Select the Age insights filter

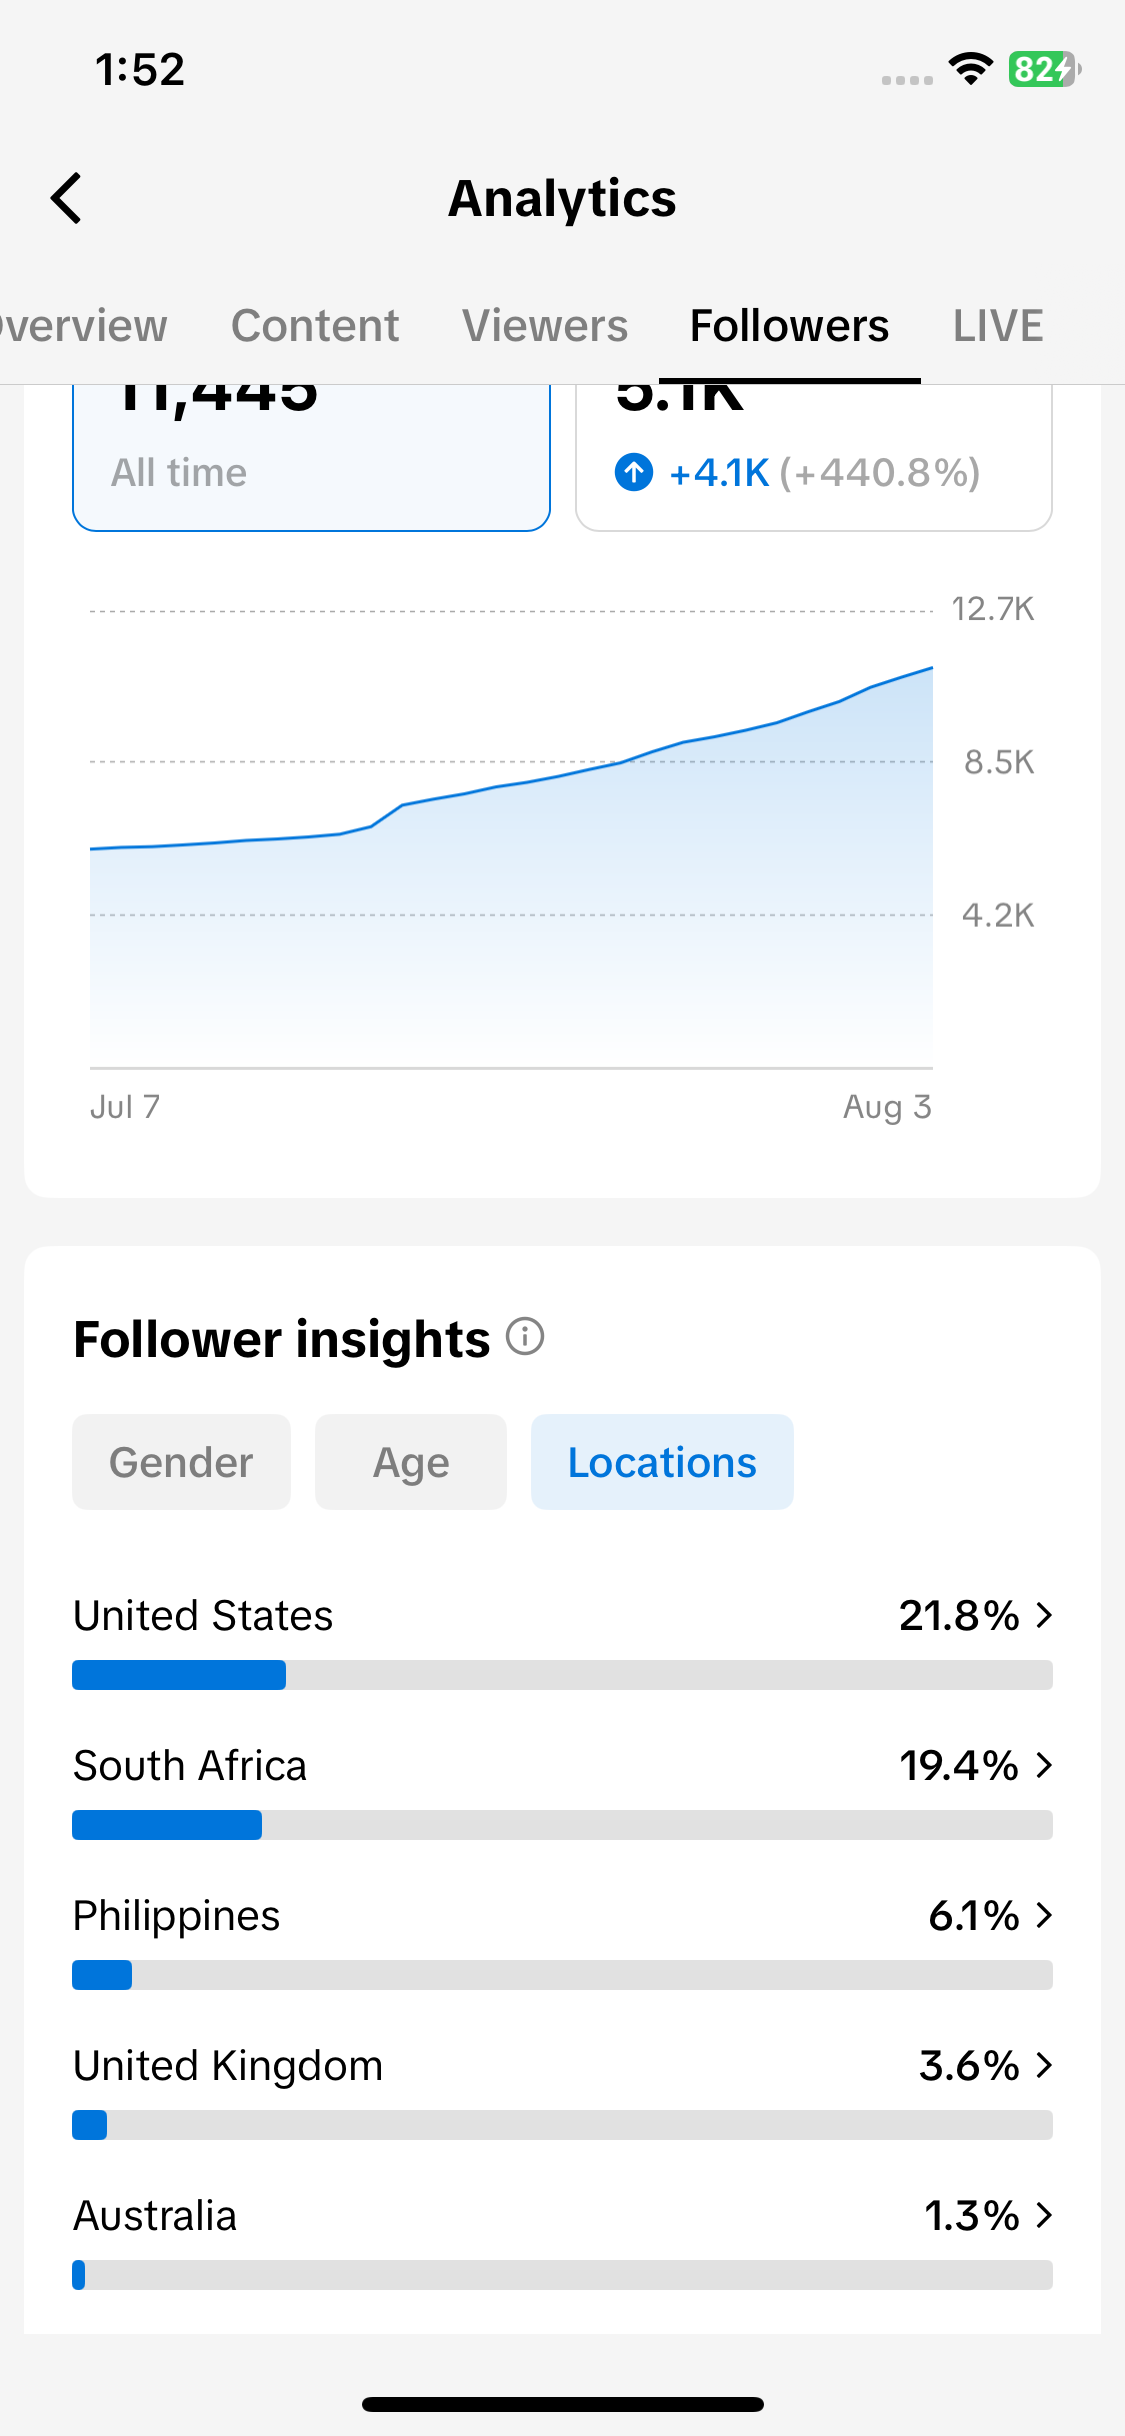tap(411, 1462)
